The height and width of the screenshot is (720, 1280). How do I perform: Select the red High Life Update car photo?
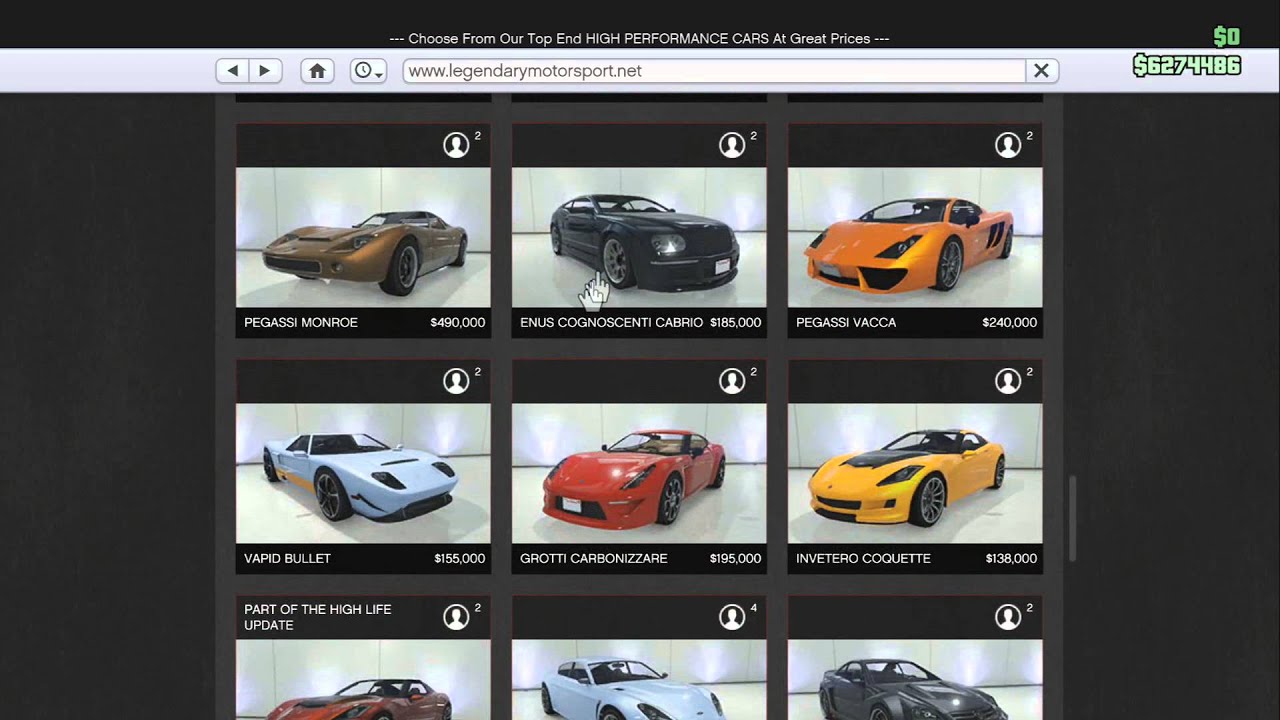click(363, 679)
